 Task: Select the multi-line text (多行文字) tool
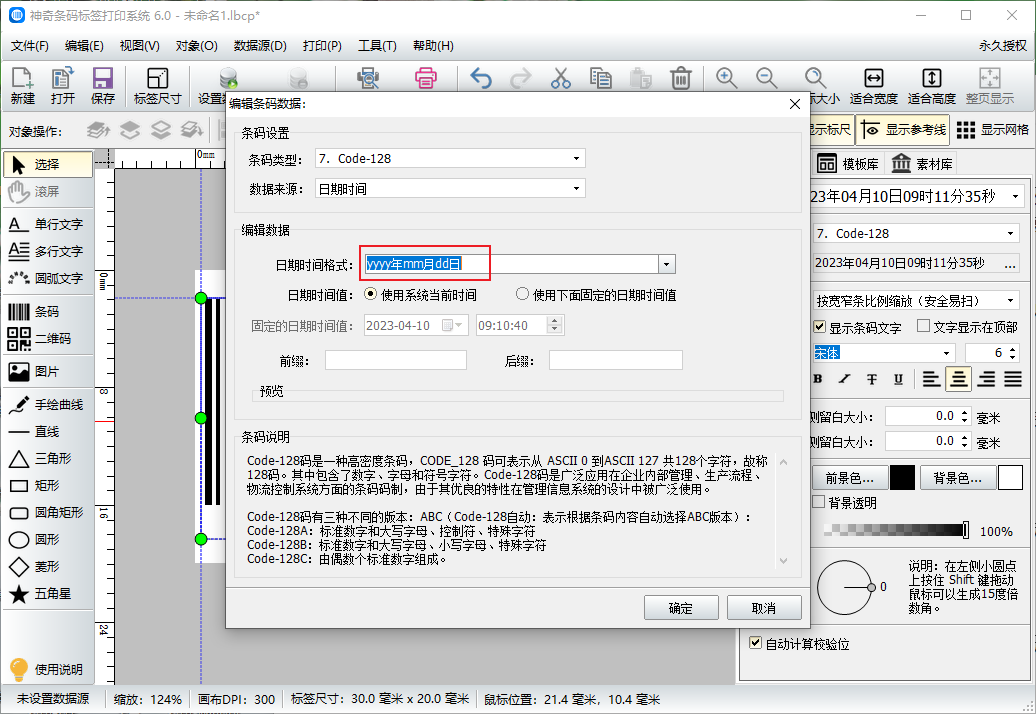pyautogui.click(x=48, y=252)
